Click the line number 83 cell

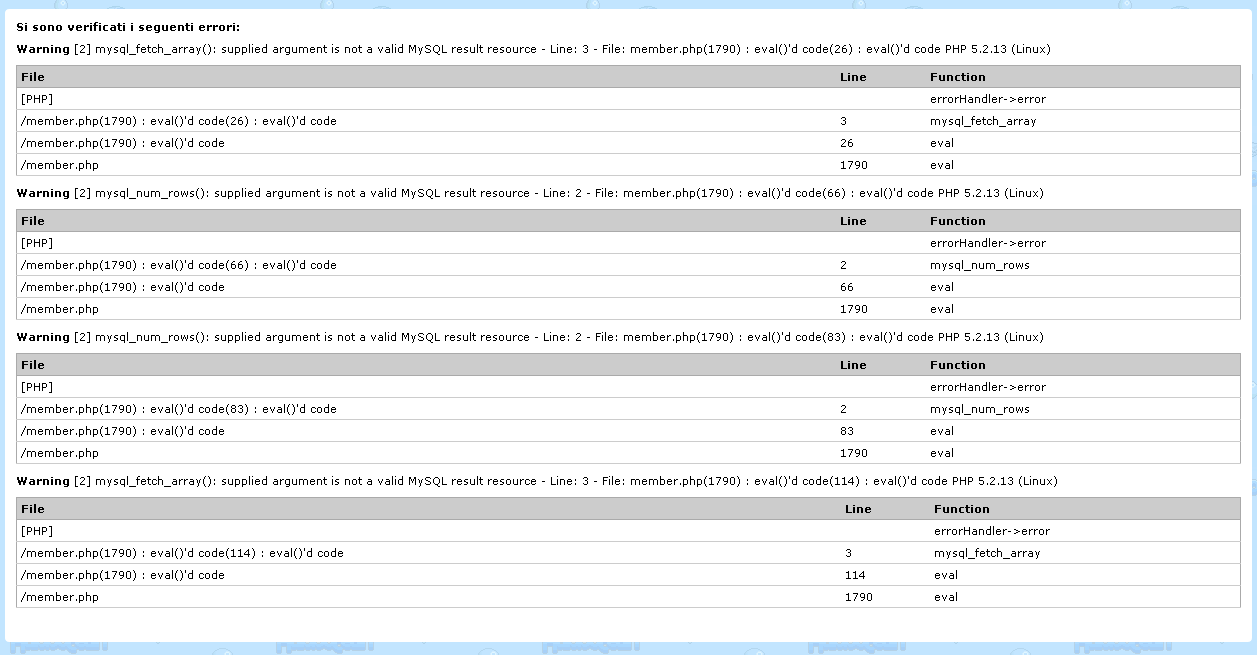(x=847, y=431)
